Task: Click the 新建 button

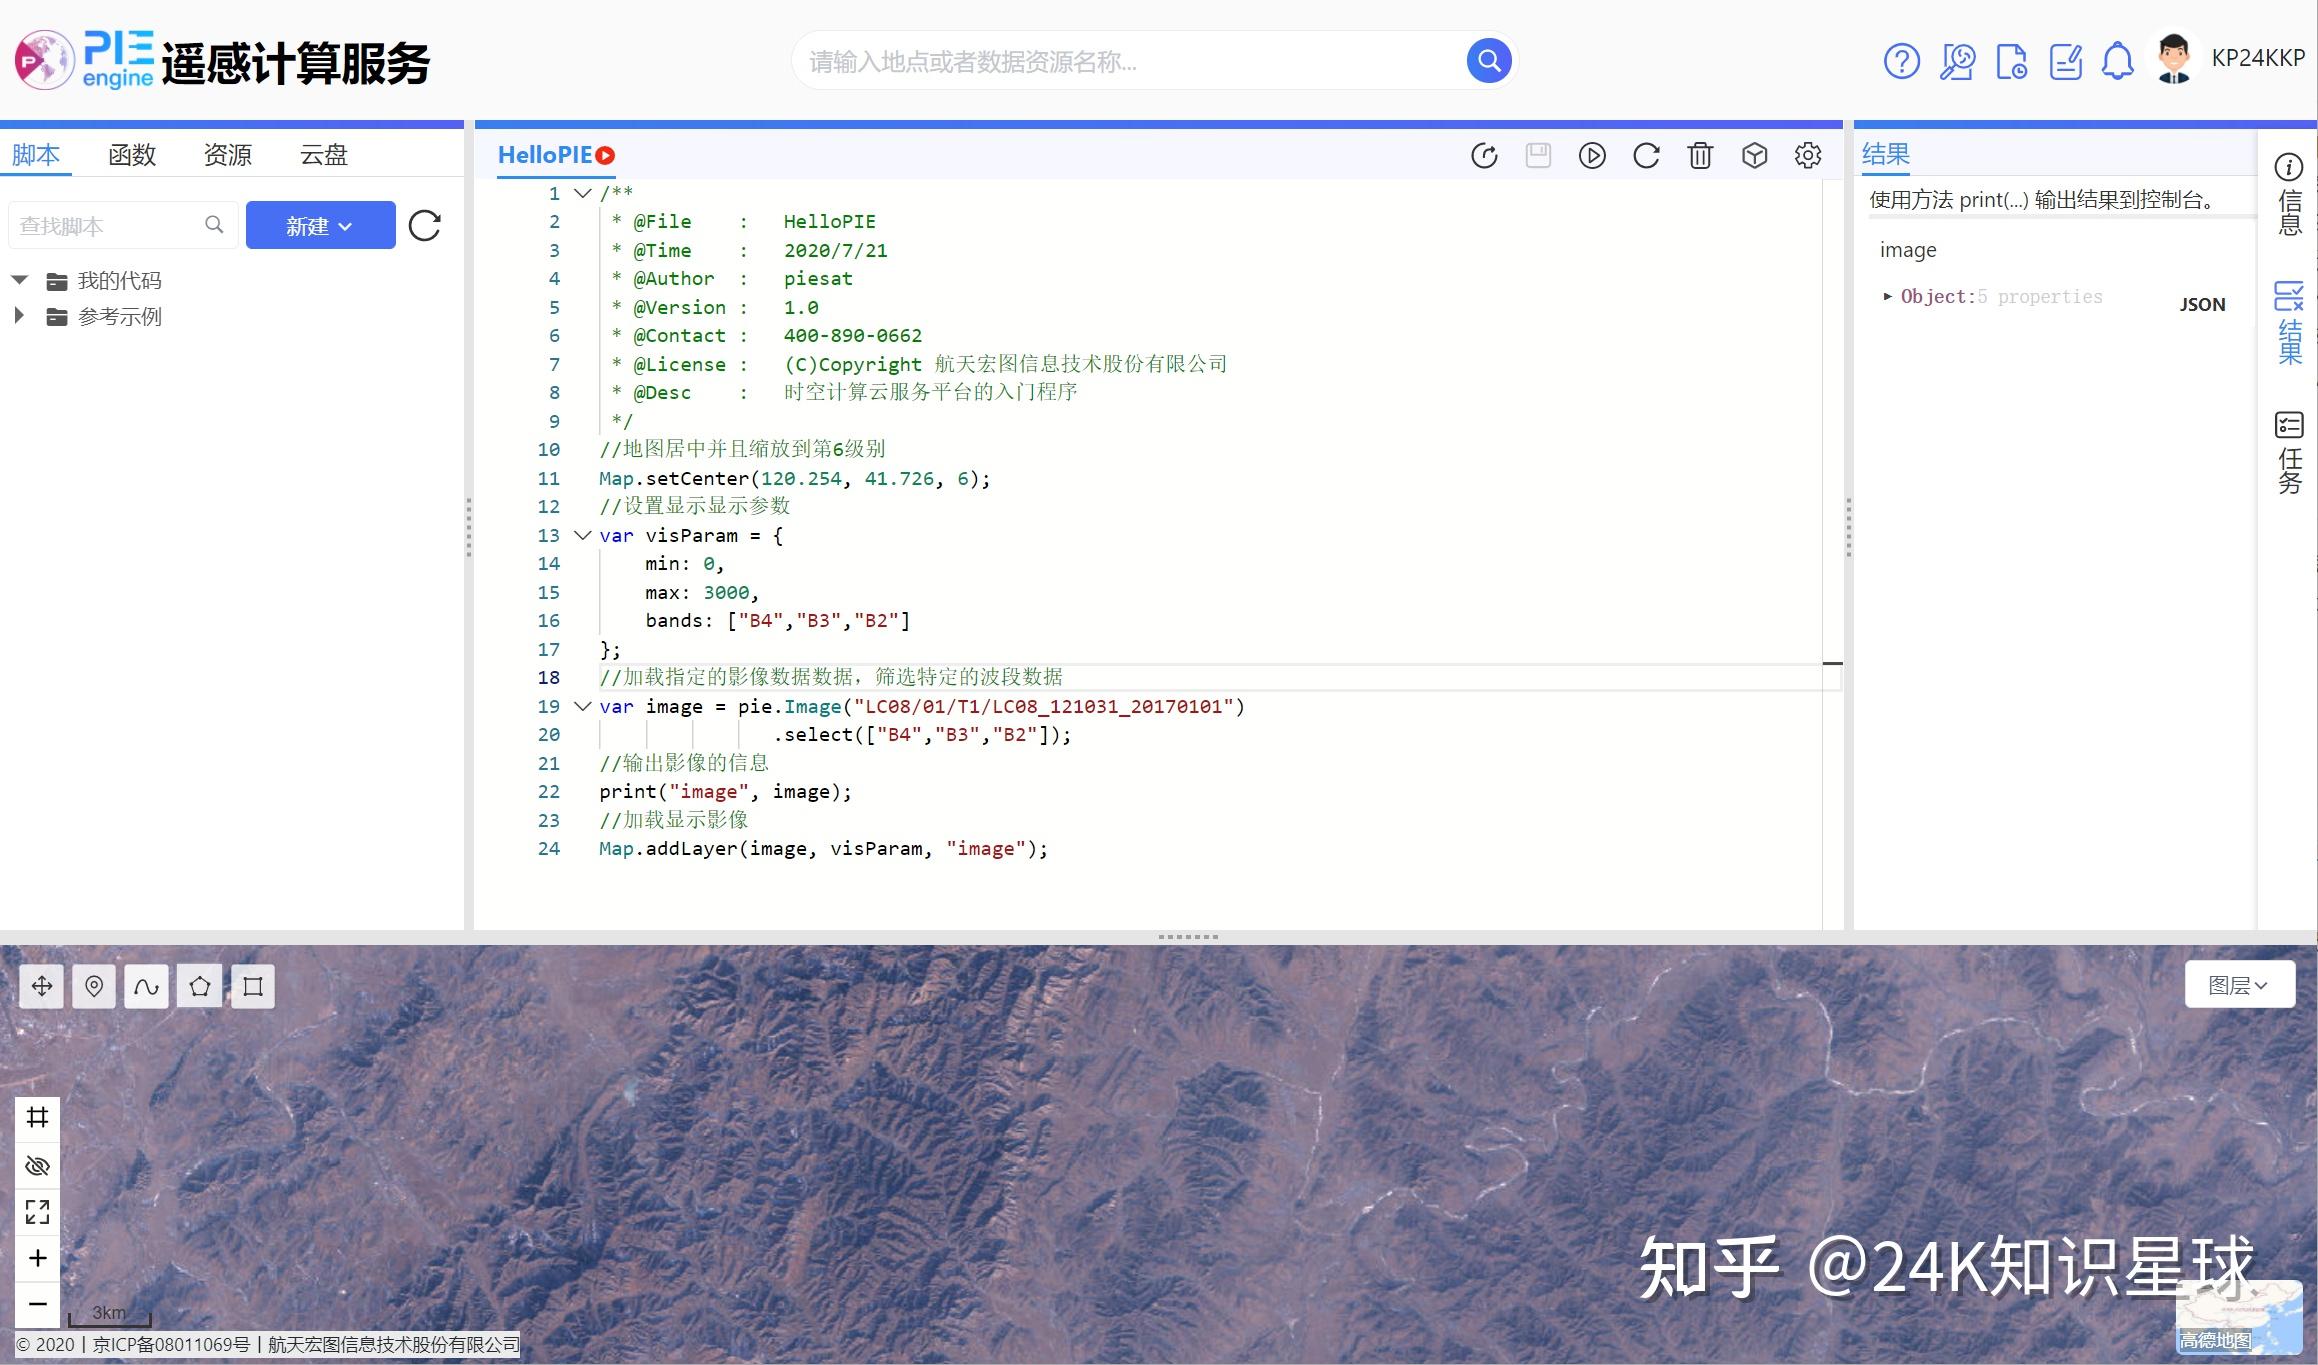Action: [x=320, y=226]
